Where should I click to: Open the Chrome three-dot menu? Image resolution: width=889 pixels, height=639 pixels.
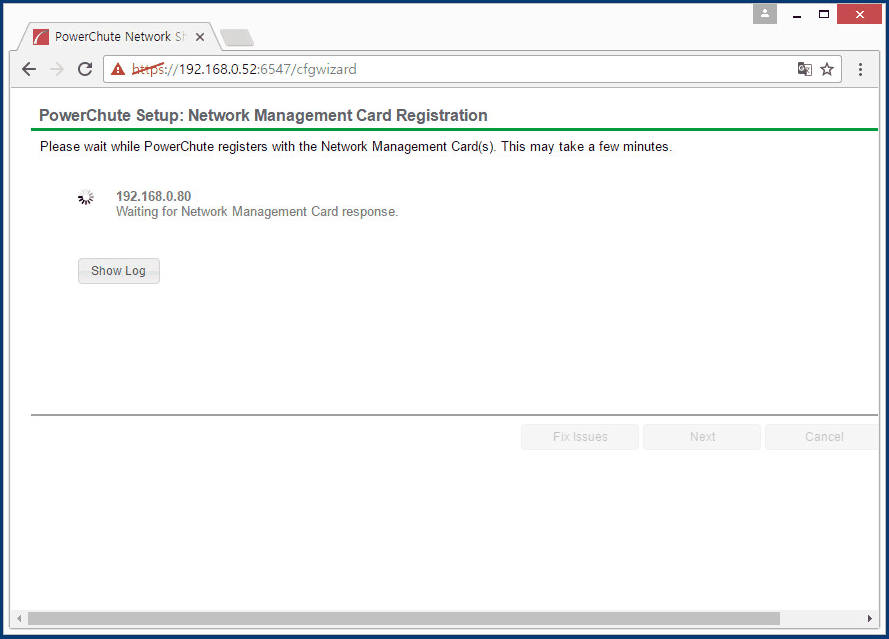point(860,69)
